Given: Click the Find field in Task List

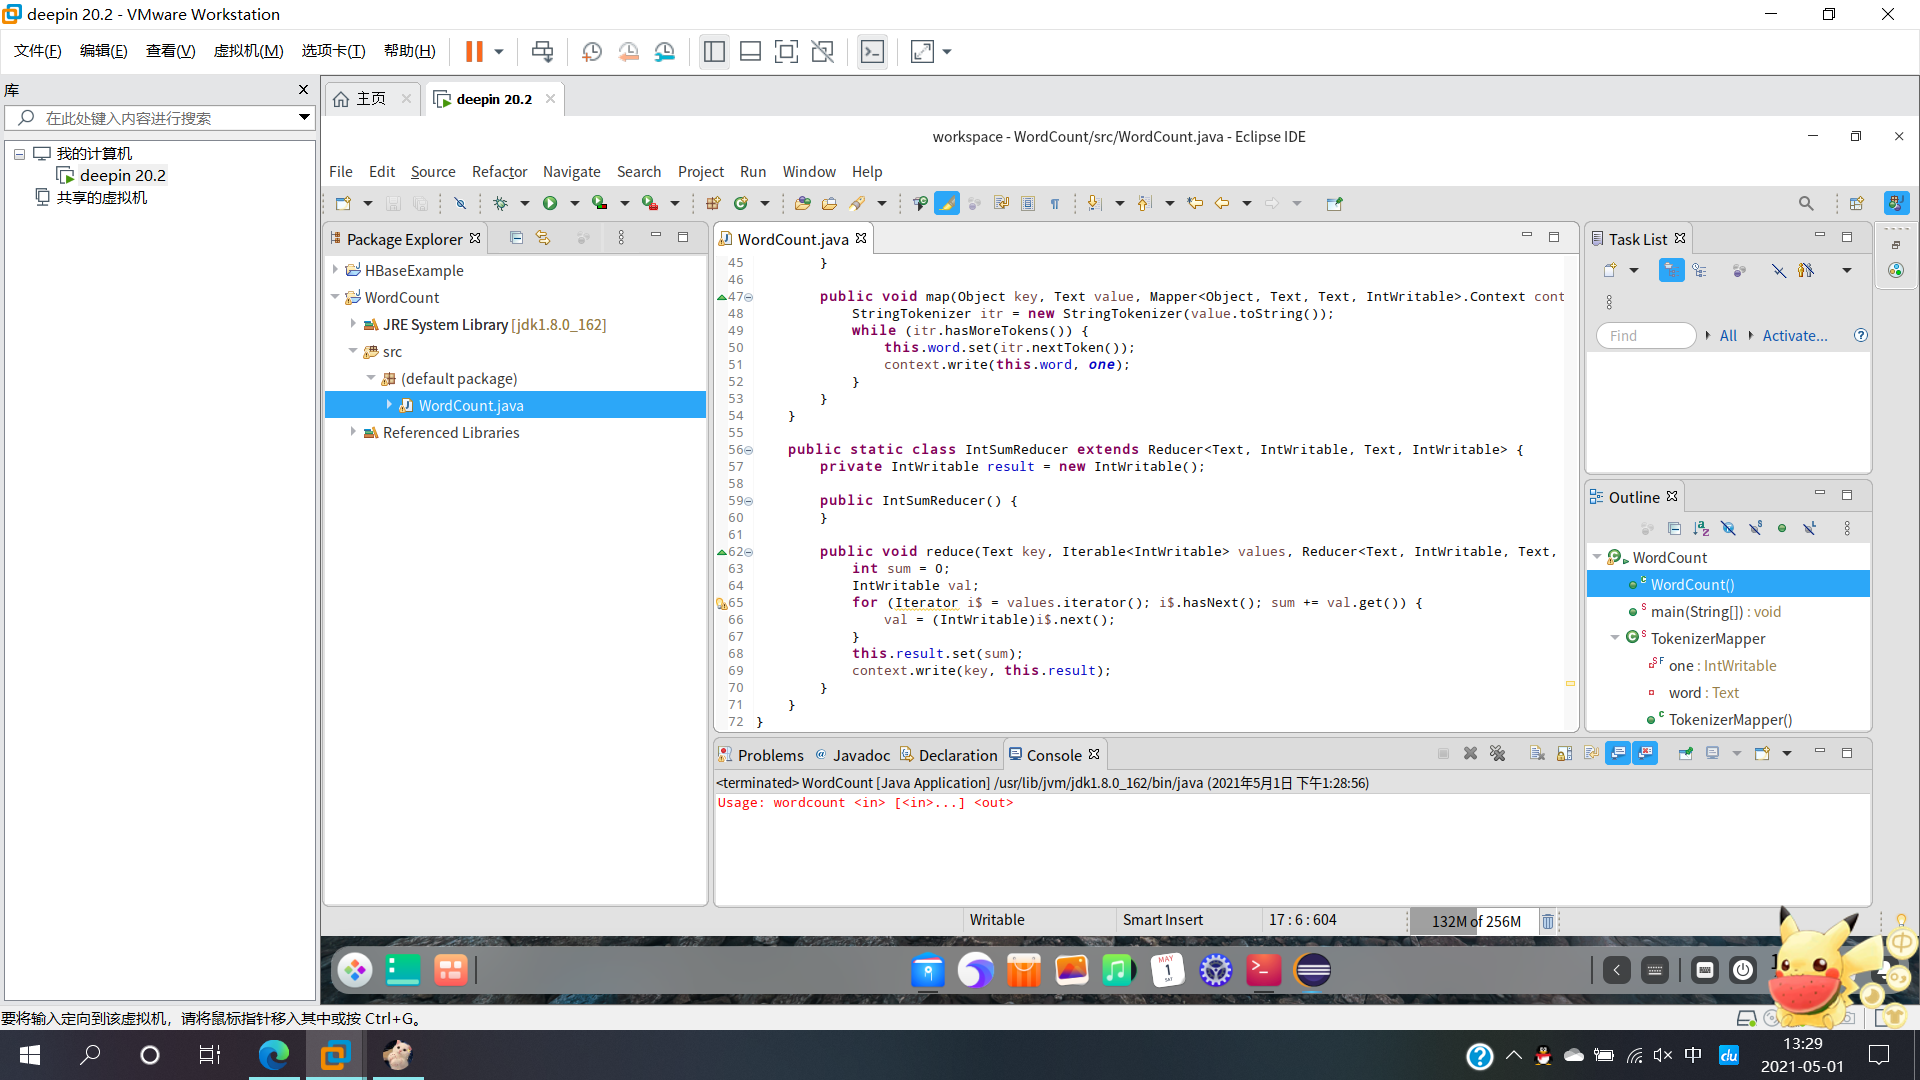Looking at the screenshot, I should tap(1645, 336).
